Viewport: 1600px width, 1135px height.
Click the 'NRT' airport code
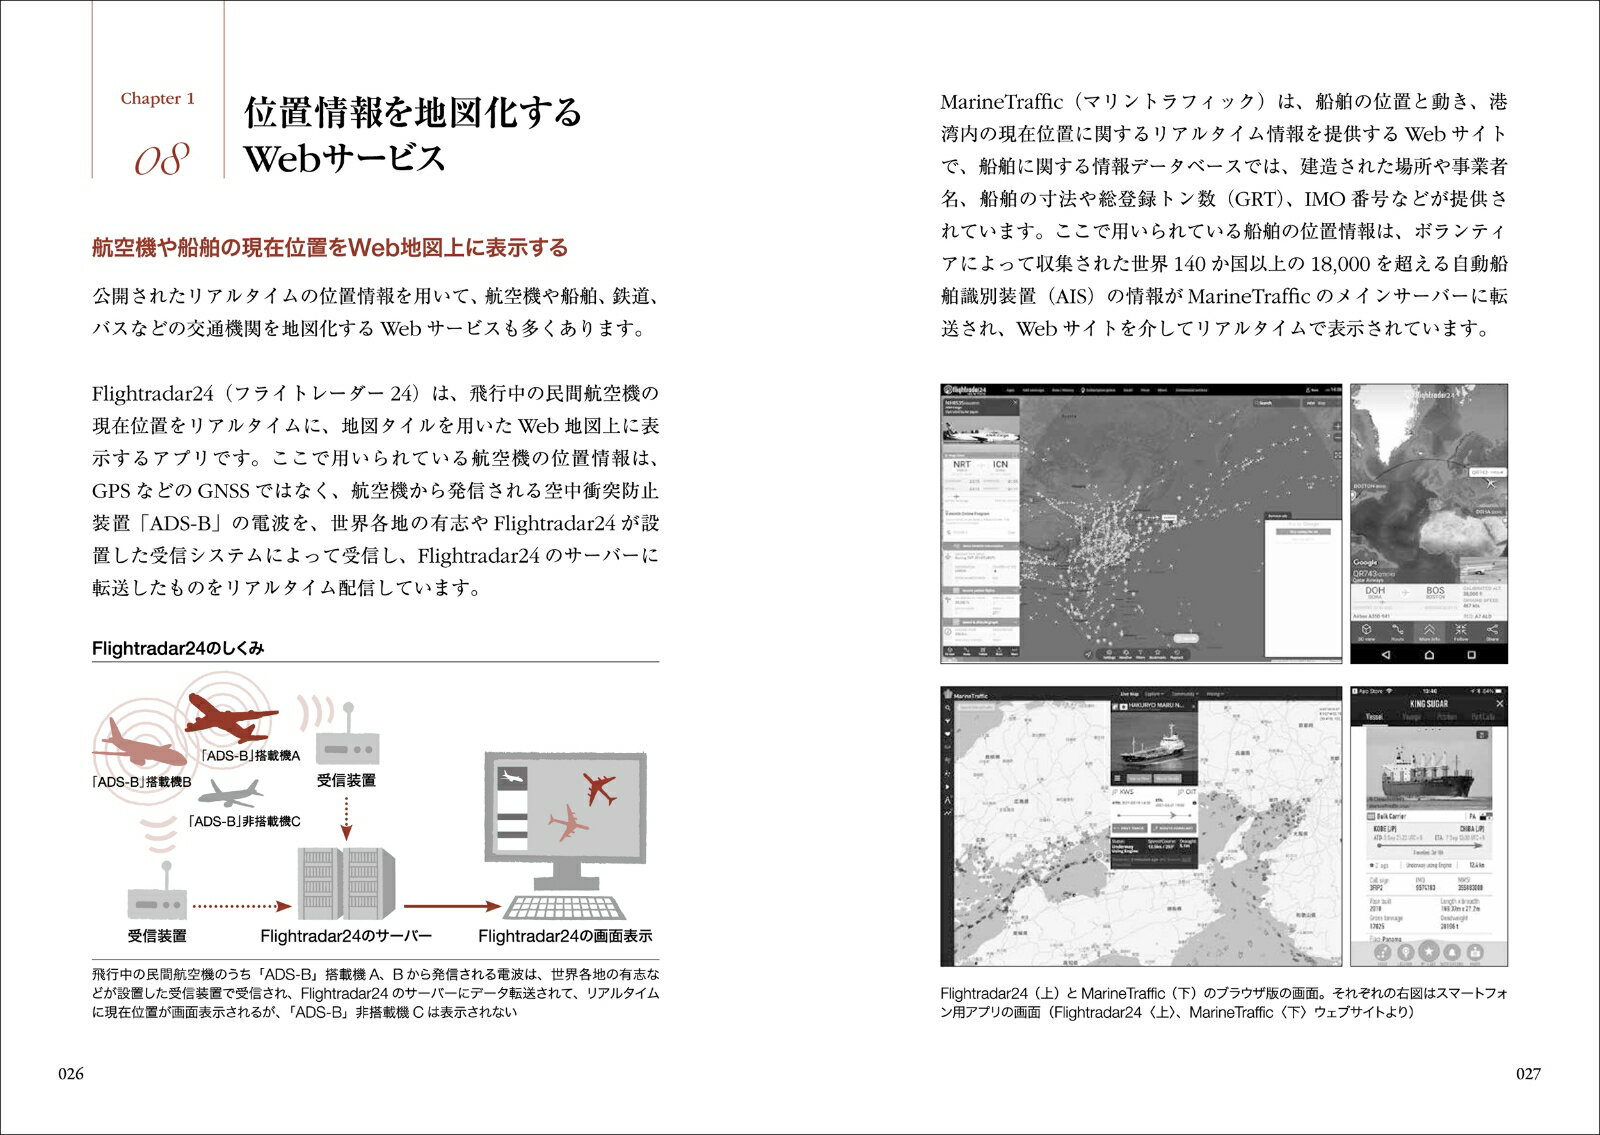[x=961, y=464]
